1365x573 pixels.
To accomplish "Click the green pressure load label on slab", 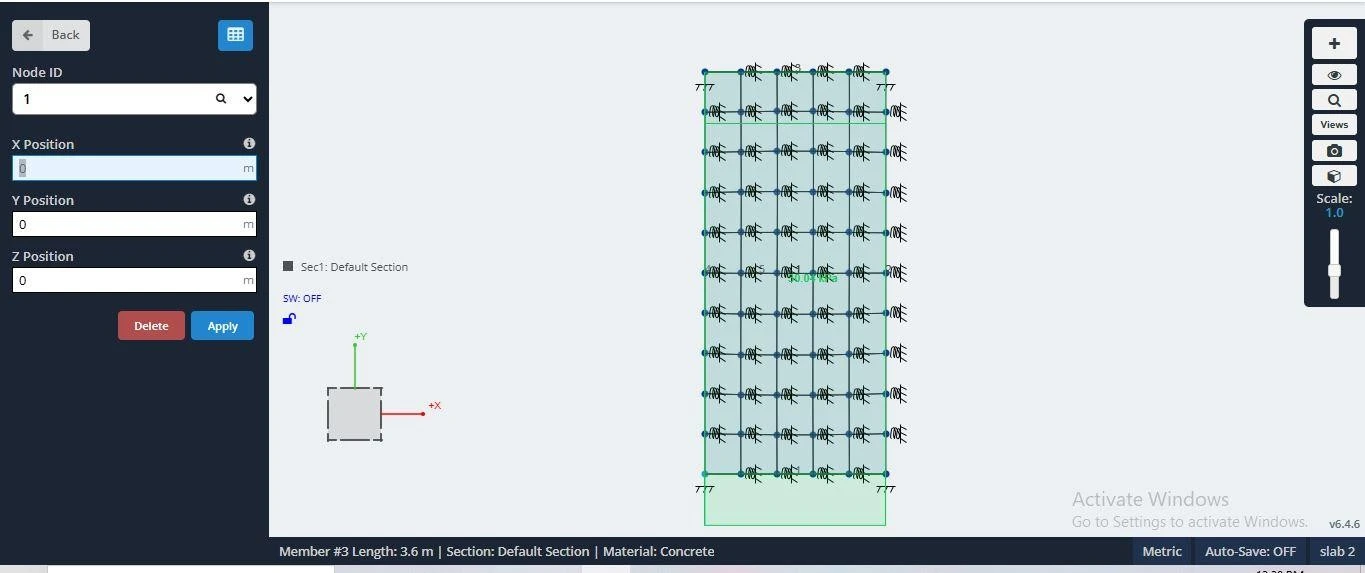I will [x=813, y=279].
